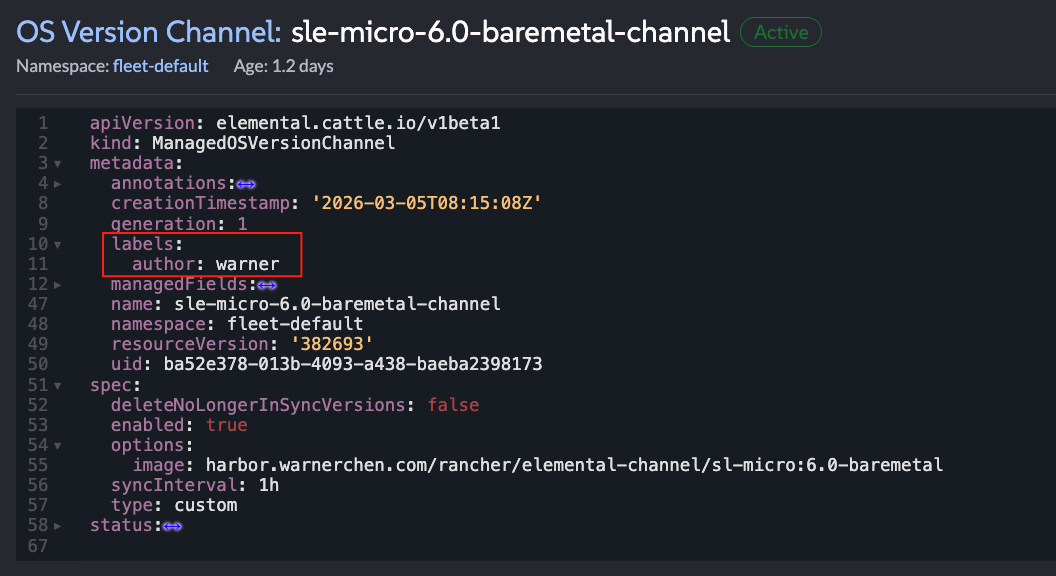Collapse the labels block fold arrow
1056x576 pixels.
tap(57, 244)
